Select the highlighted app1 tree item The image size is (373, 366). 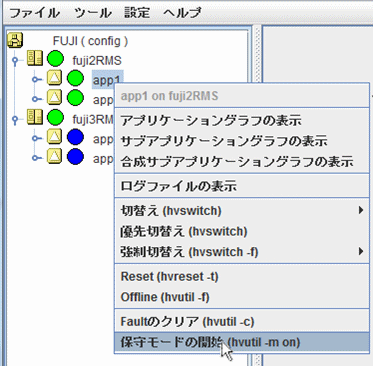[x=107, y=79]
